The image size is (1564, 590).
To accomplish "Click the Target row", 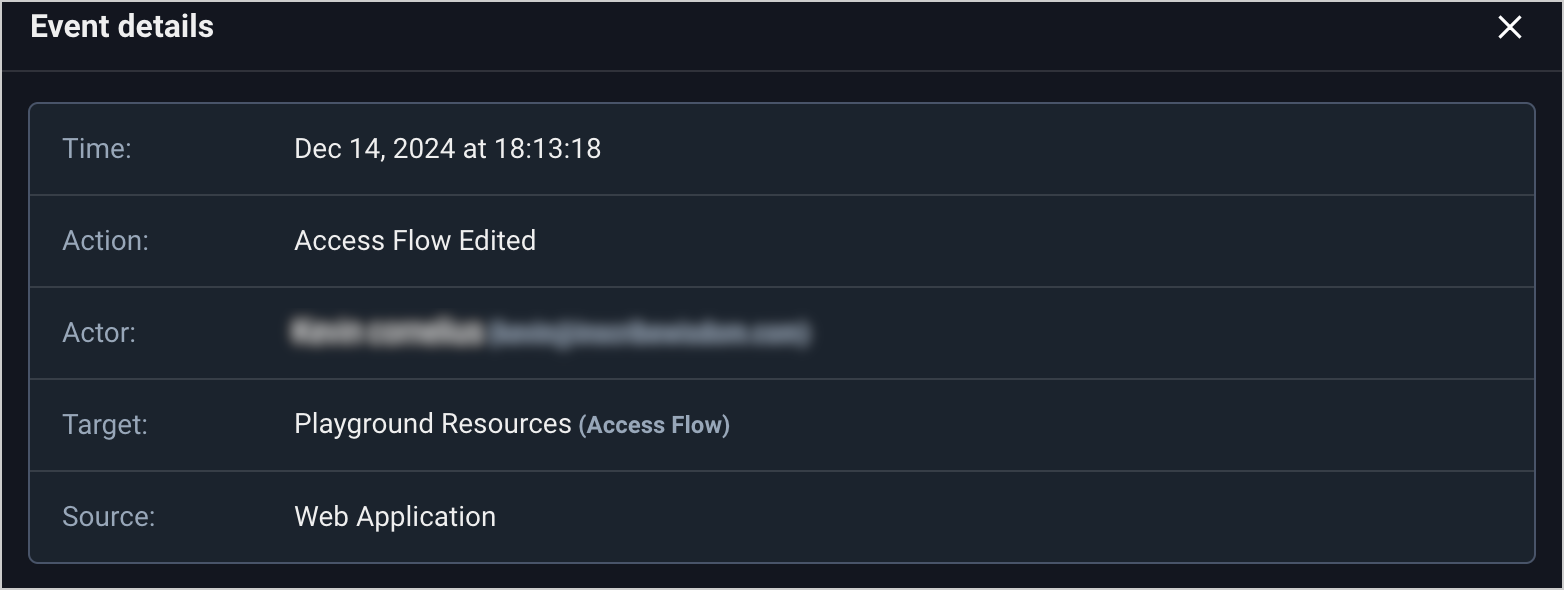I will point(1000,425).
